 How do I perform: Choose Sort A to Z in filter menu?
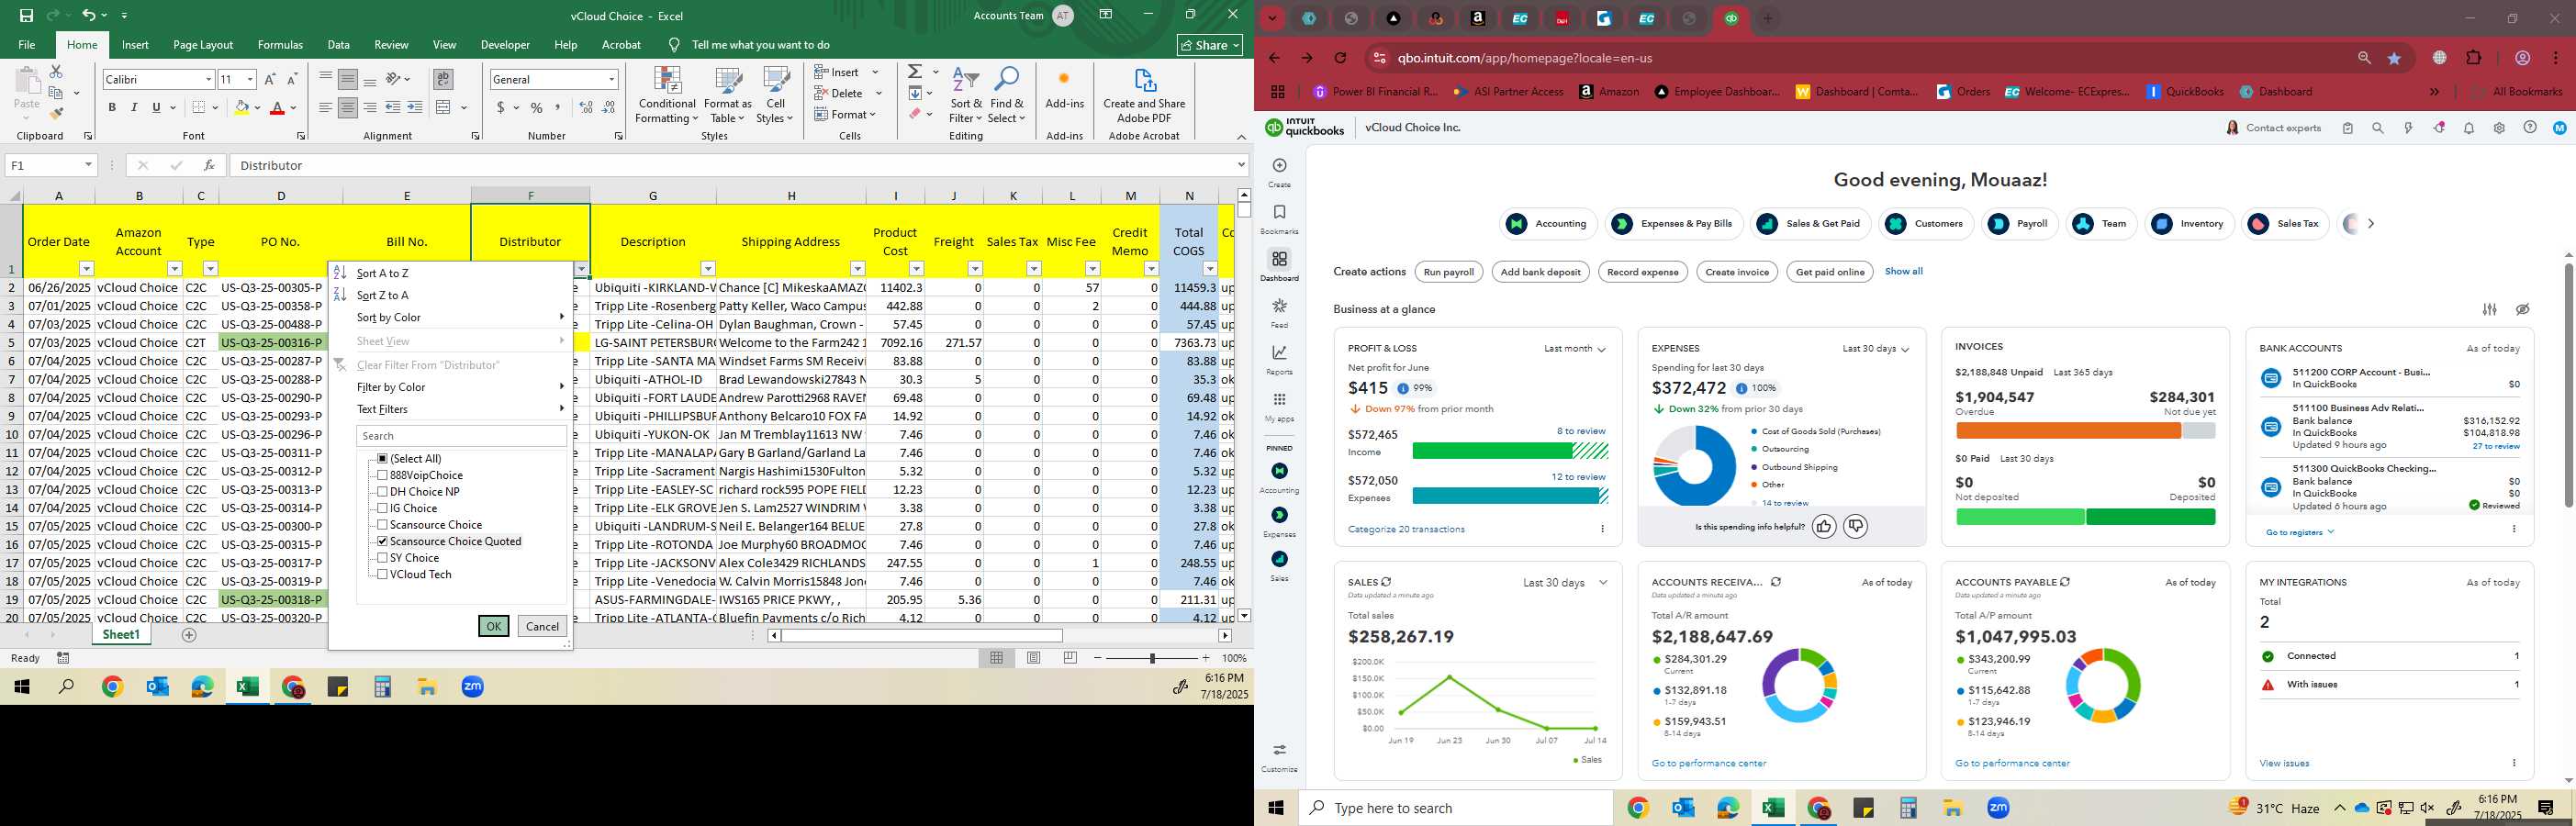(x=383, y=273)
